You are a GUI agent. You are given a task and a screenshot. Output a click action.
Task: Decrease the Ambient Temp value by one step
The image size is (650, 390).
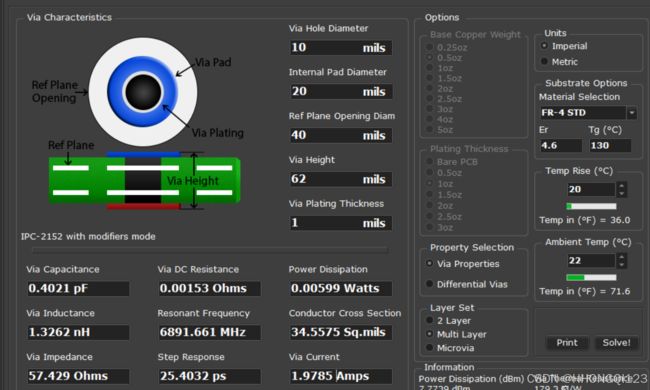621,264
